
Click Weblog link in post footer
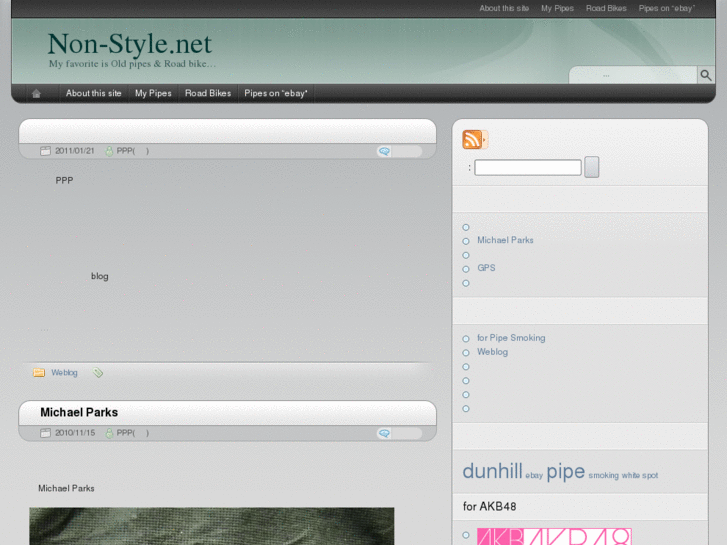point(64,372)
